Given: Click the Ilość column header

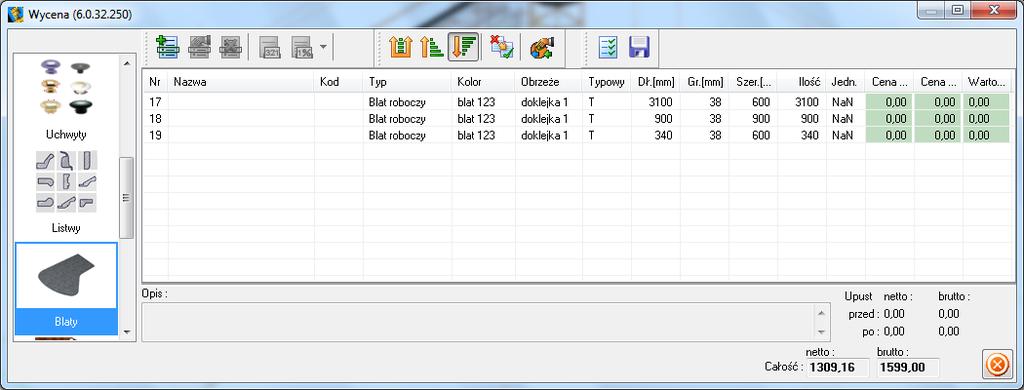Looking at the screenshot, I should 803,82.
